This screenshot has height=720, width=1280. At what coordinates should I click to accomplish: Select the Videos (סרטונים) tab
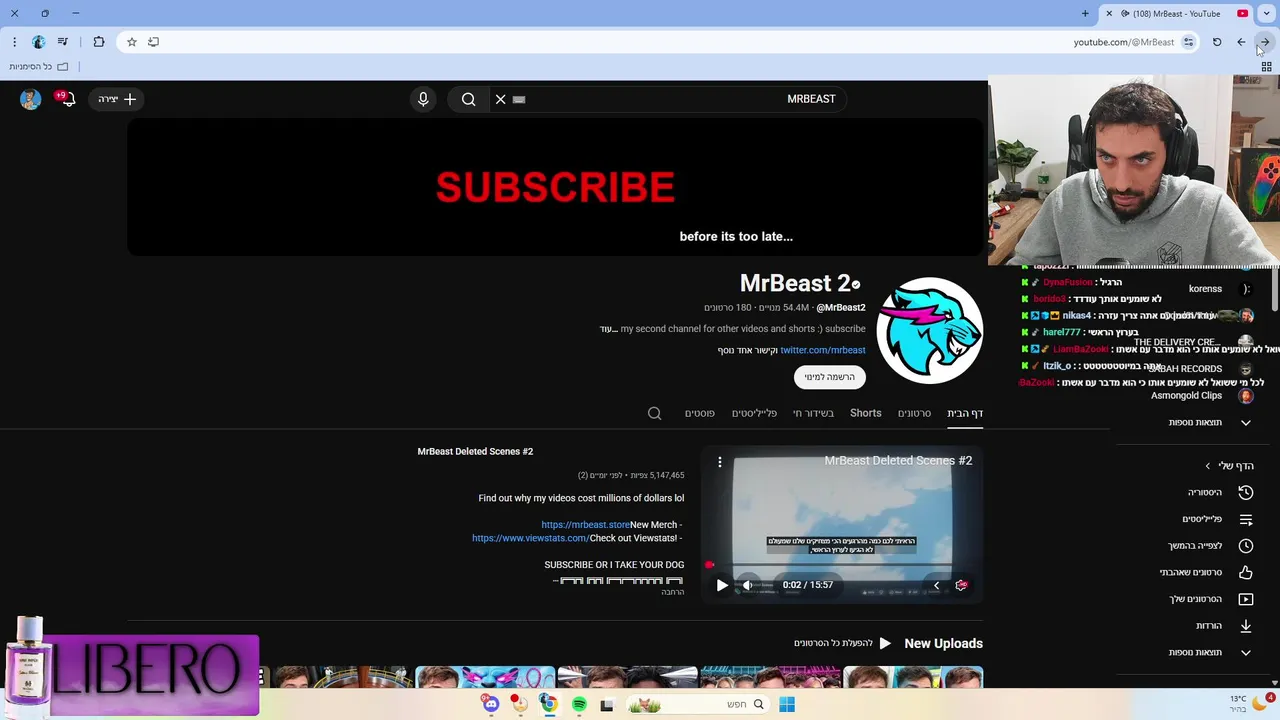[914, 413]
